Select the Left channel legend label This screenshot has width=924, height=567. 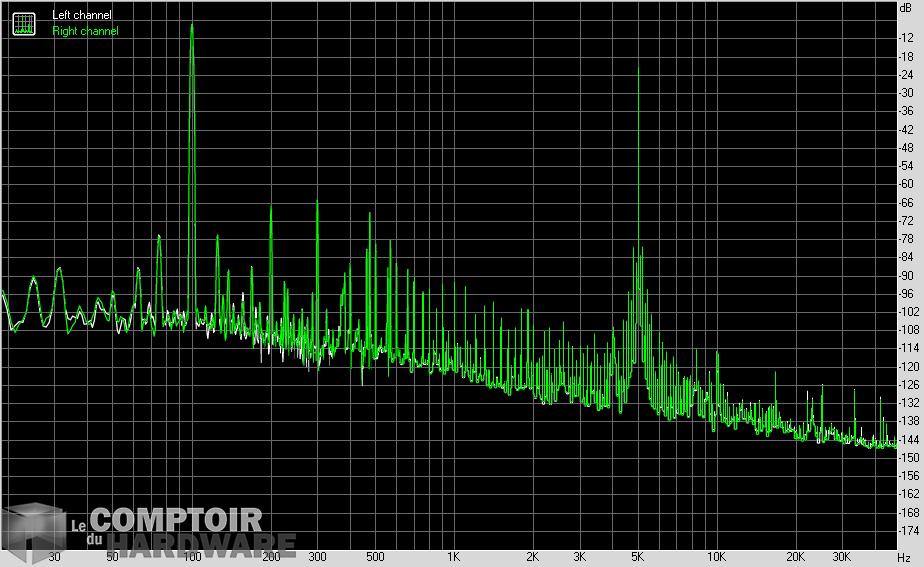82,15
